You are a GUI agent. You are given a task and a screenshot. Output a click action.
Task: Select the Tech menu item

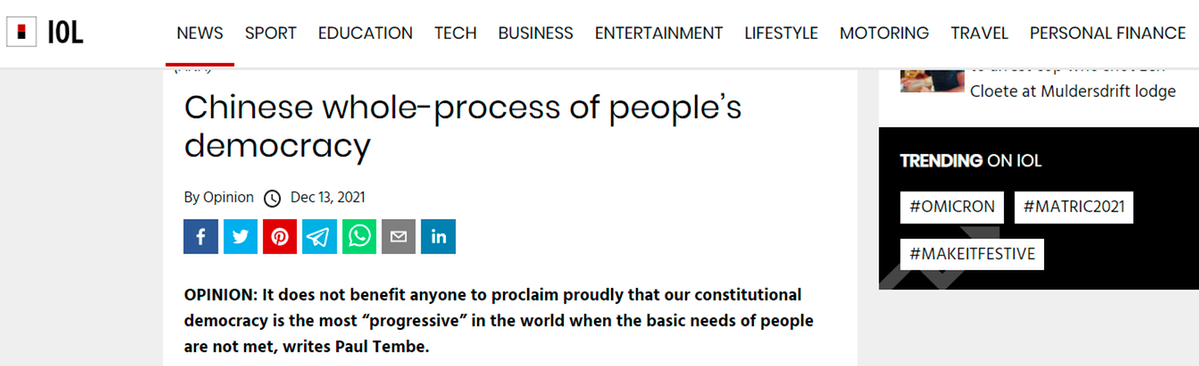tap(456, 33)
